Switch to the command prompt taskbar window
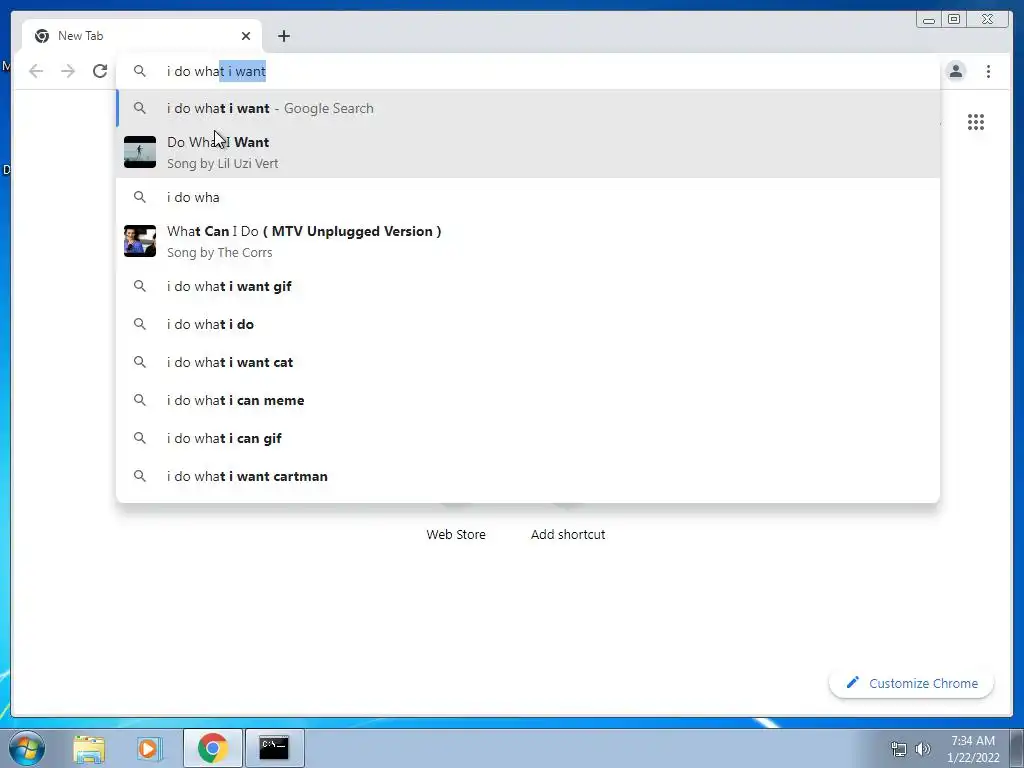 [274, 748]
